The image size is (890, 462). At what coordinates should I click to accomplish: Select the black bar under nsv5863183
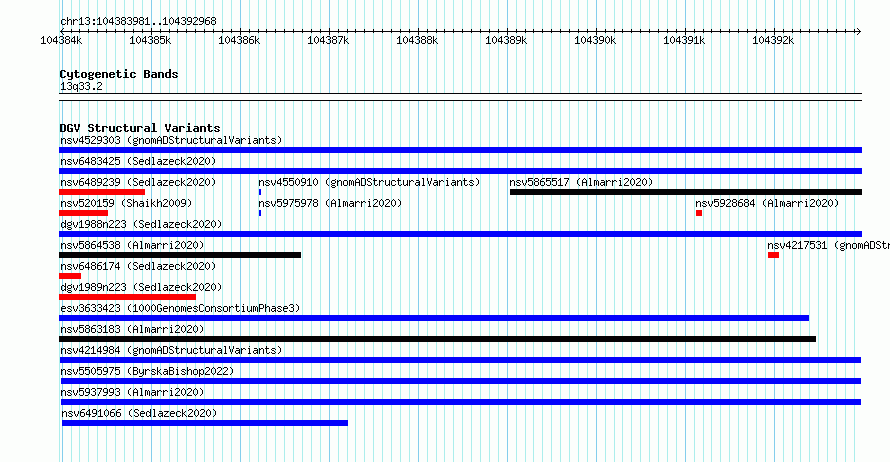[x=437, y=339]
